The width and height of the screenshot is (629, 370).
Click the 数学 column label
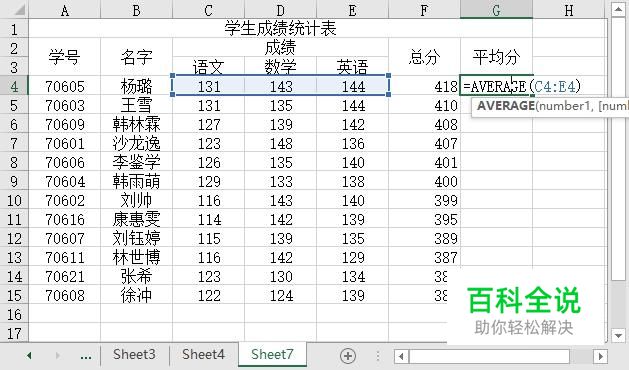point(280,67)
